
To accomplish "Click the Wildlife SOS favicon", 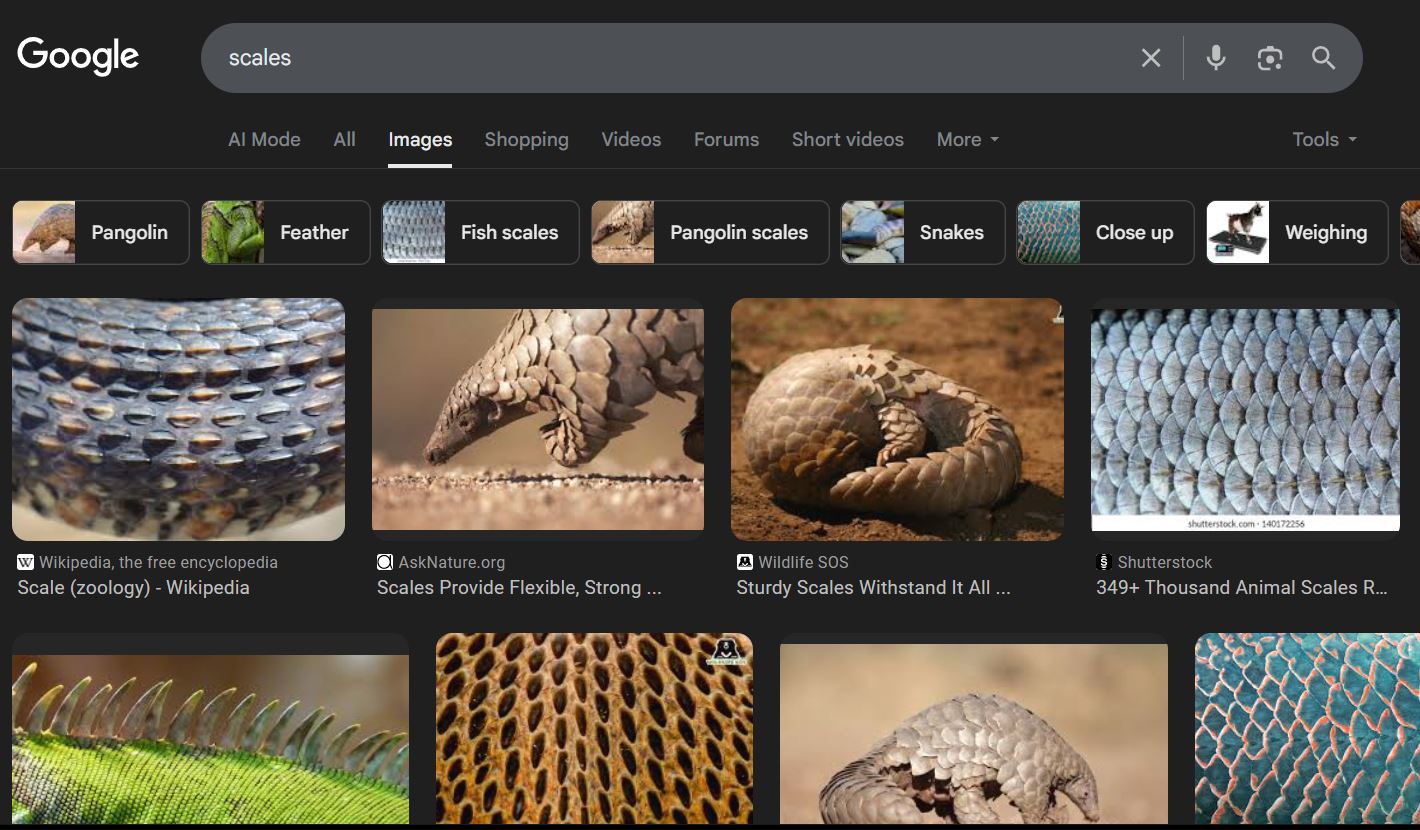I will (x=745, y=562).
